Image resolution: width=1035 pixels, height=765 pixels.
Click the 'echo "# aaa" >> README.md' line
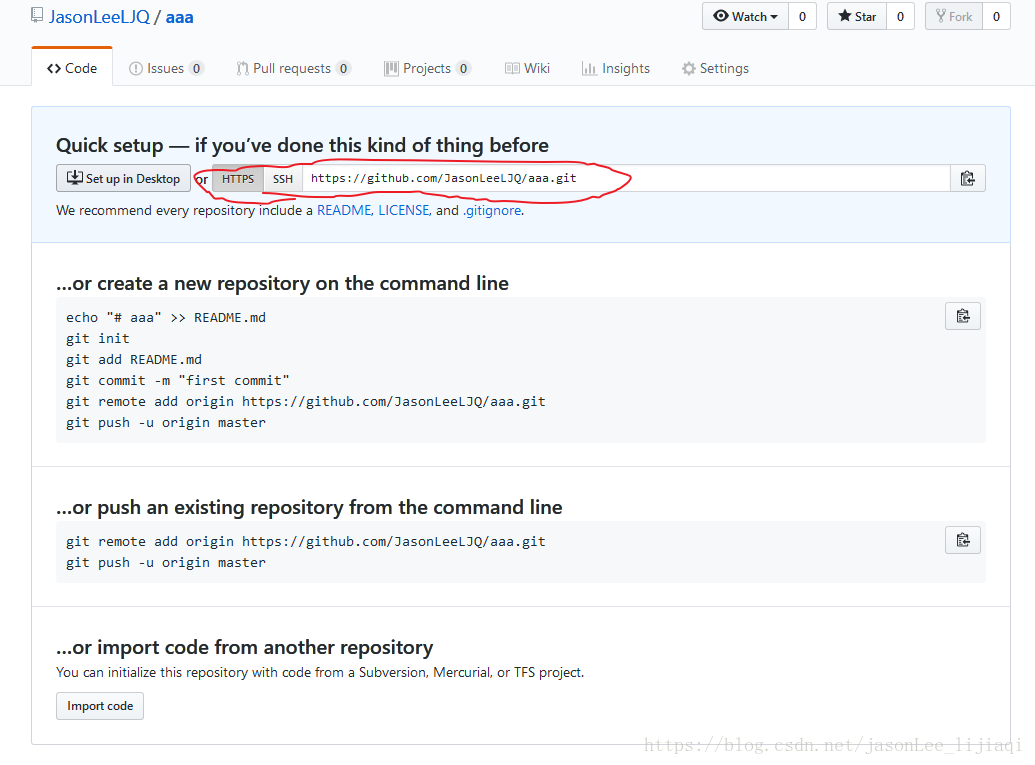coord(166,317)
